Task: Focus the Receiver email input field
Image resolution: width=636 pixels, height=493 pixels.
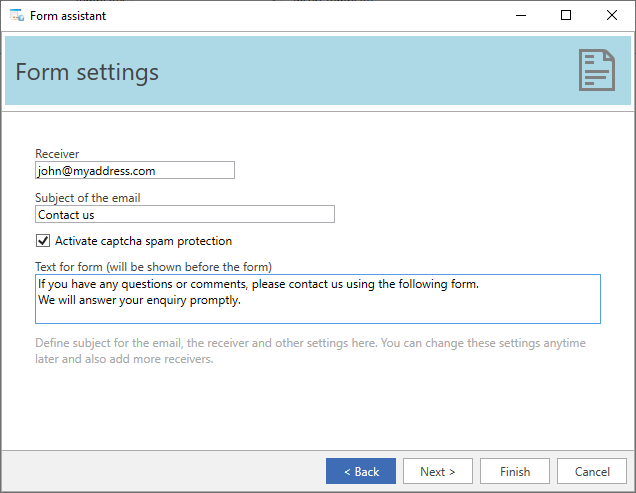Action: point(135,170)
